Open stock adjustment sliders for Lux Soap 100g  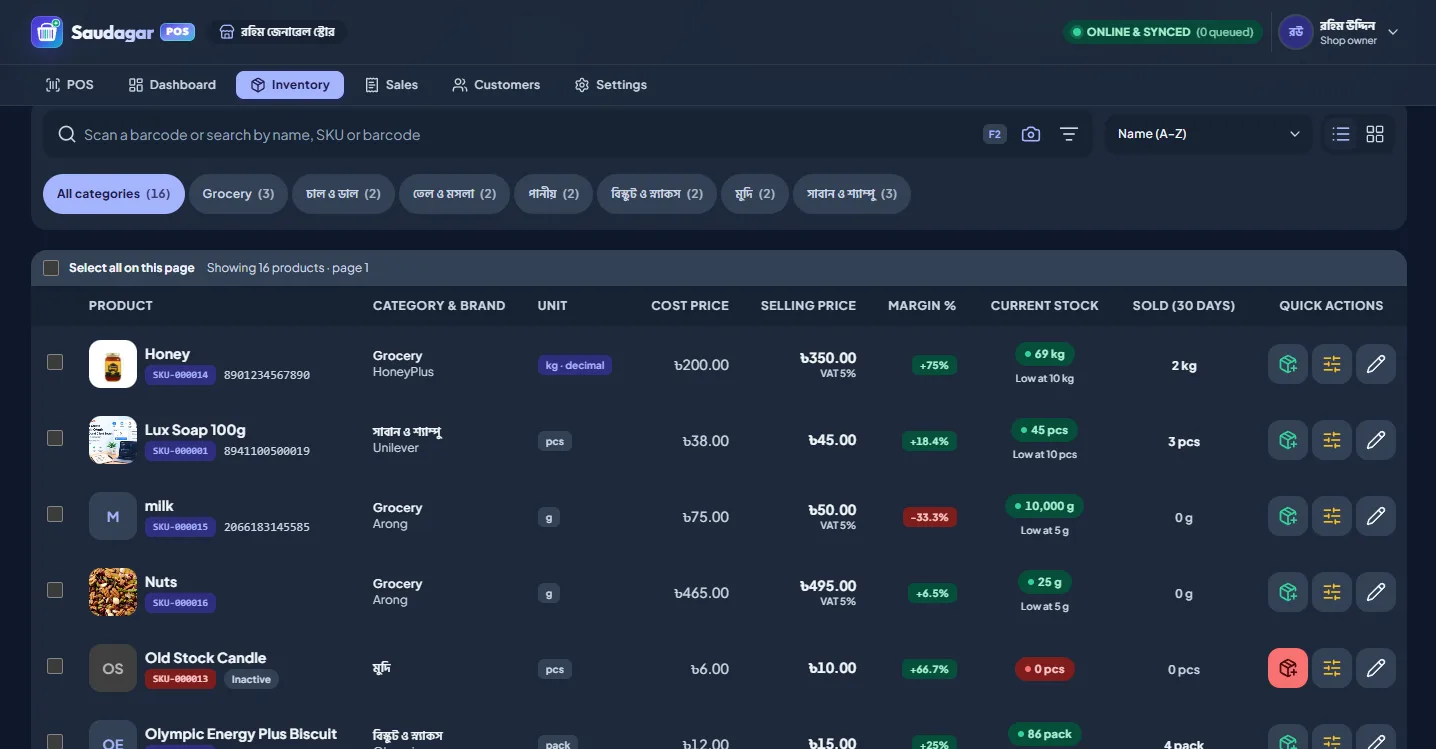pyautogui.click(x=1332, y=440)
